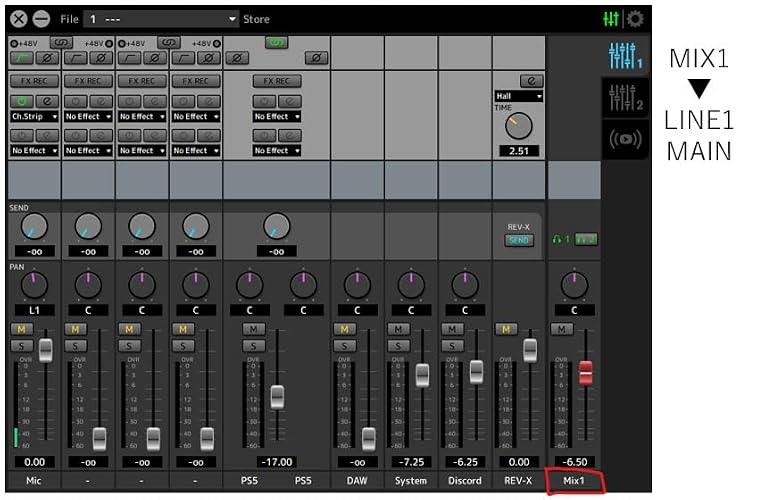Screen dimensions: 757x500
Task: Turn off the Mic Ch.Strip effect power
Action: [22, 101]
